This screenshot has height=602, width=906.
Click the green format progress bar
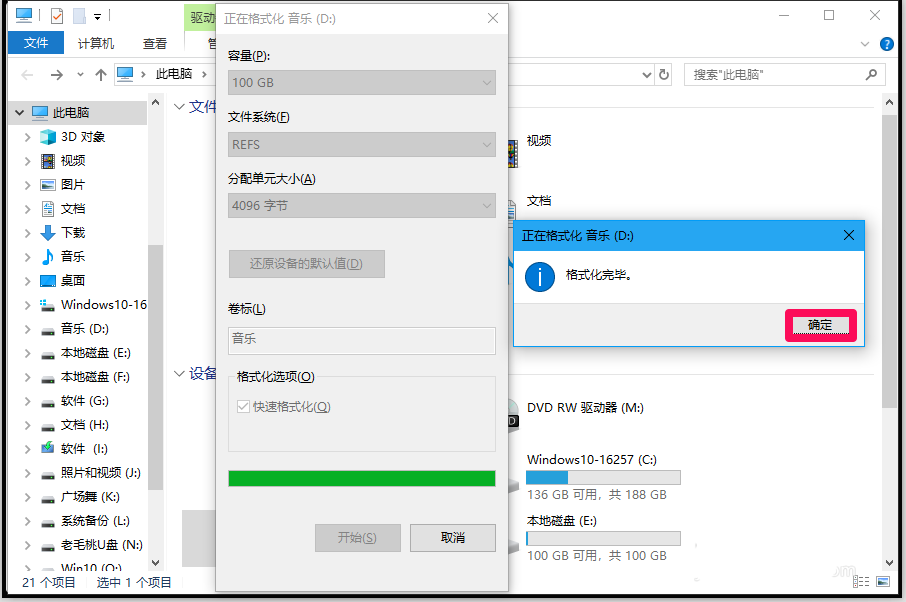[x=362, y=478]
